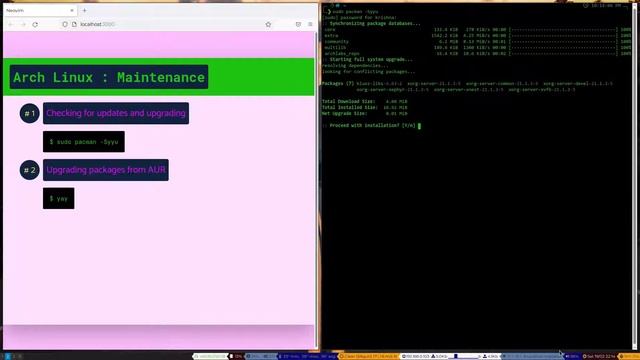Click the #2 step badge
This screenshot has height=360, width=640.
[29, 170]
